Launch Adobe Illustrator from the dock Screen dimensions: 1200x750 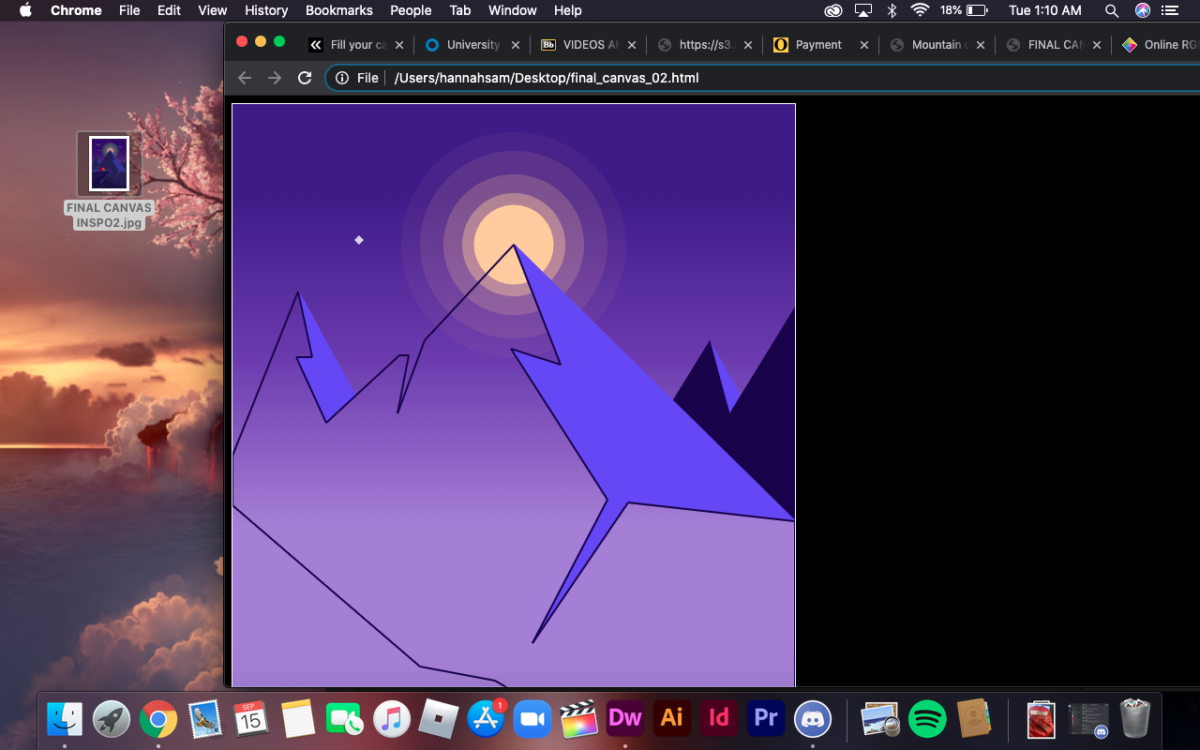coord(672,718)
